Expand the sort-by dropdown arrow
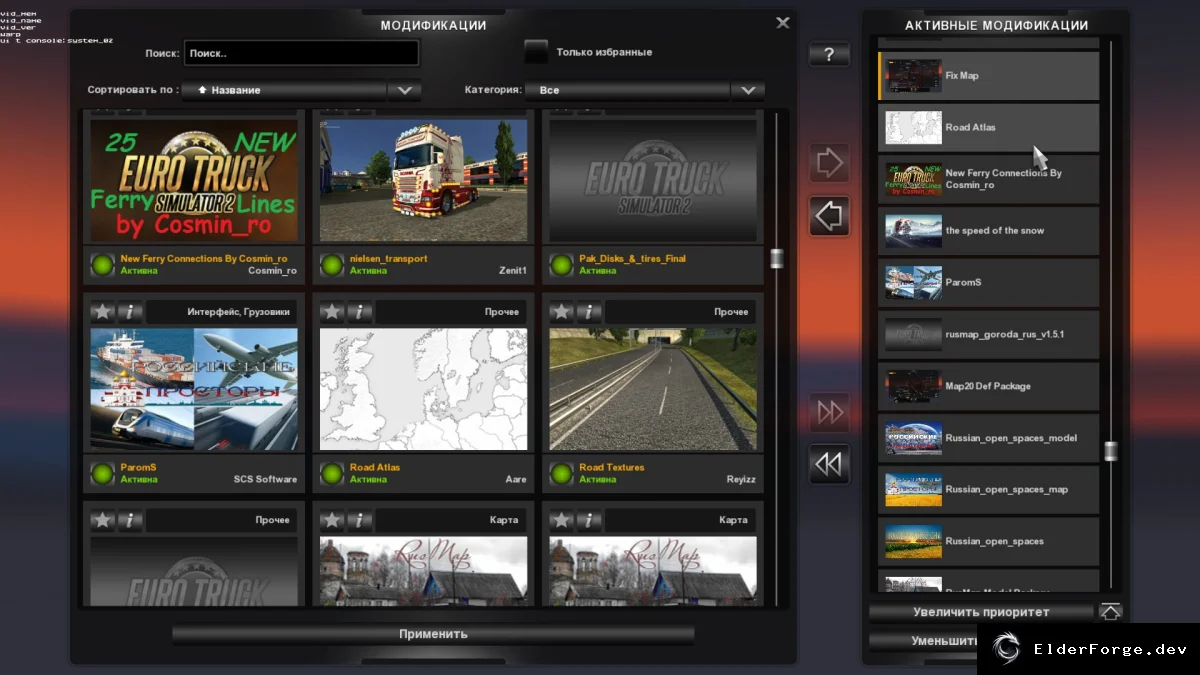The width and height of the screenshot is (1200, 675). click(404, 90)
